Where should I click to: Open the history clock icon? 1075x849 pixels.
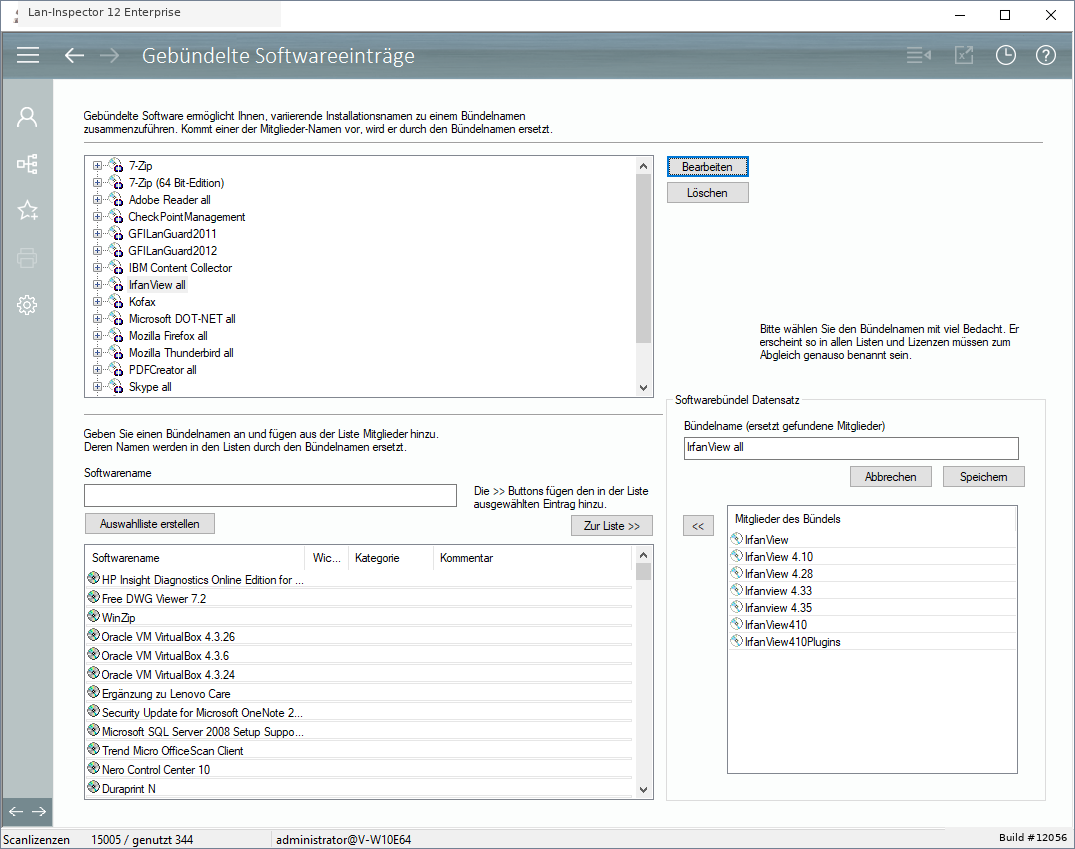click(1005, 56)
